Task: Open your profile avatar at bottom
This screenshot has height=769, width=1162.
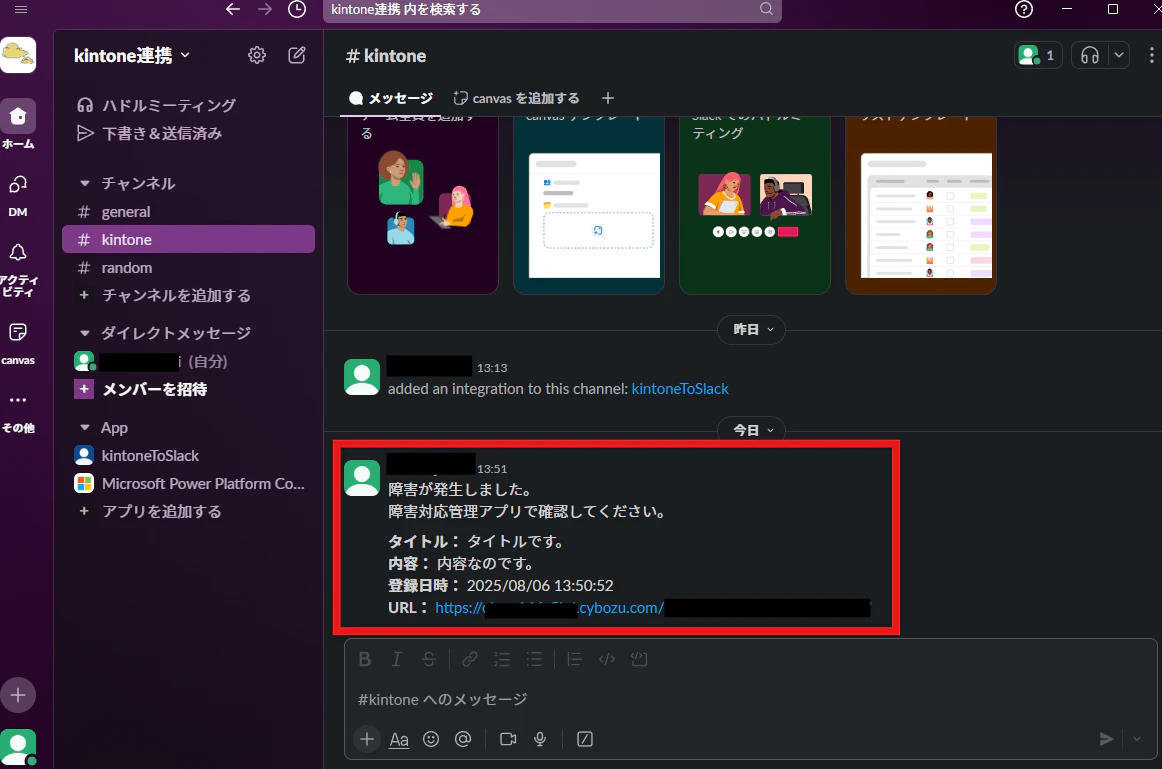Action: click(x=18, y=748)
